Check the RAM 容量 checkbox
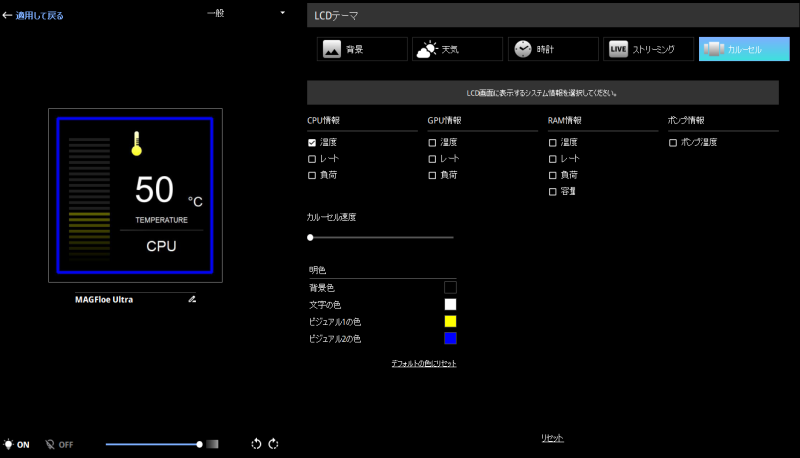The width and height of the screenshot is (800, 458). [553, 191]
